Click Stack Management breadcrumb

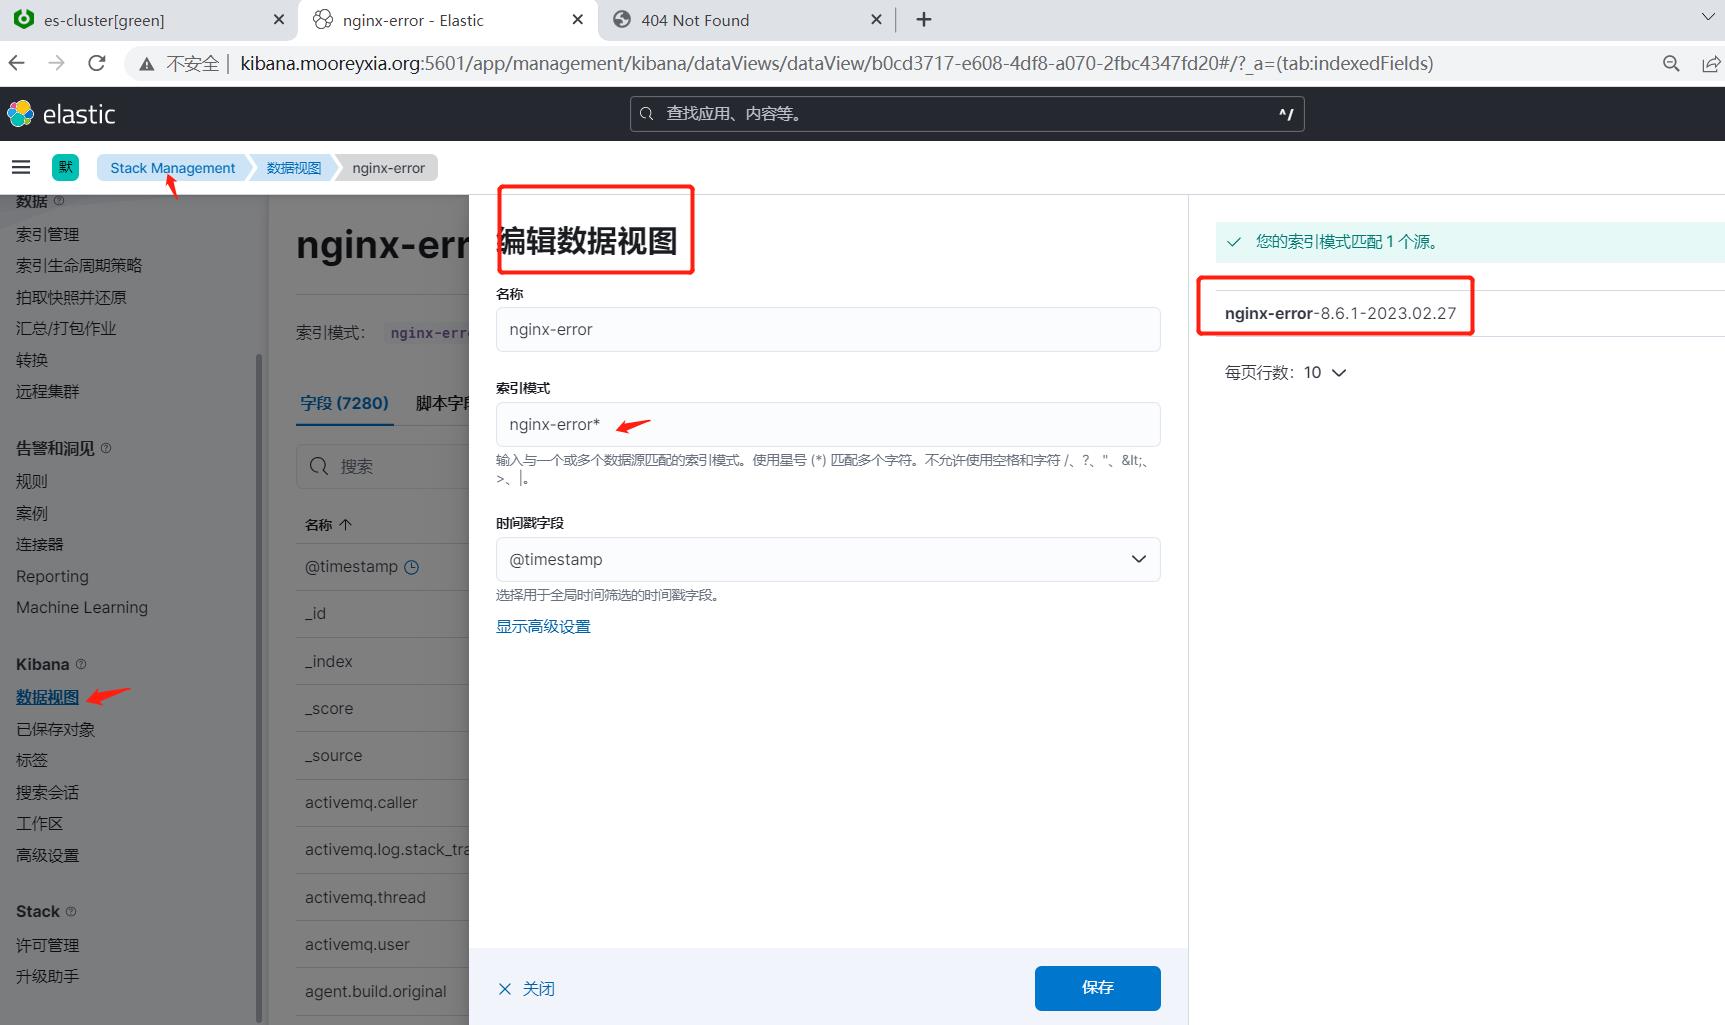click(173, 168)
